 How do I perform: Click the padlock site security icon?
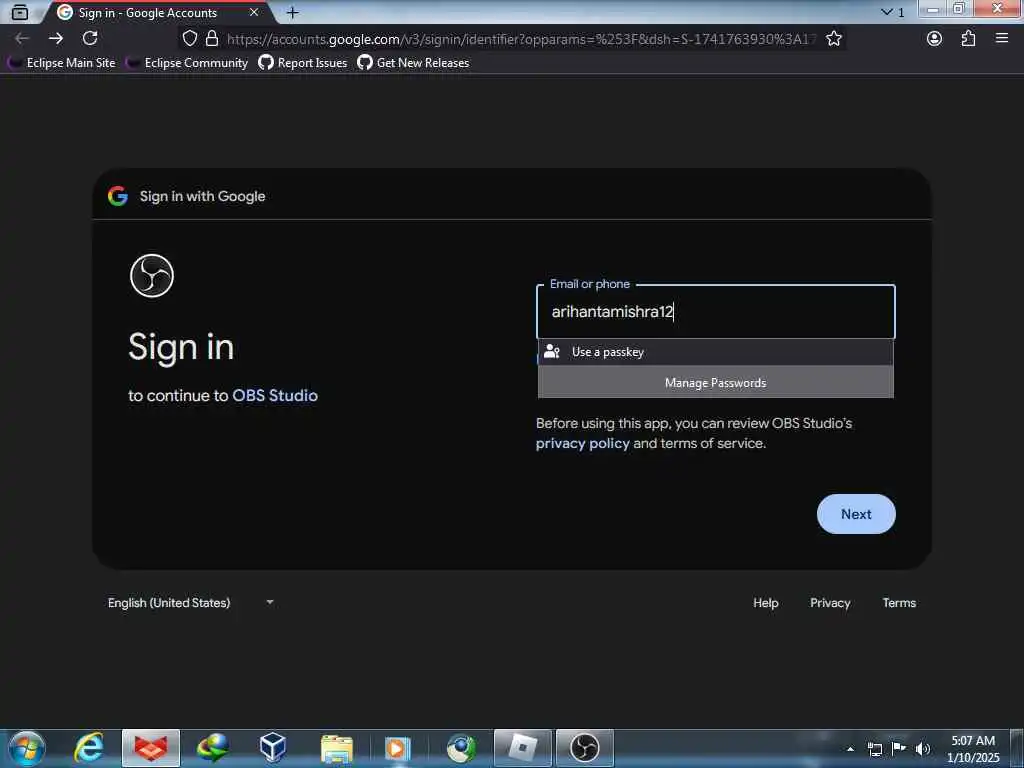coord(212,39)
